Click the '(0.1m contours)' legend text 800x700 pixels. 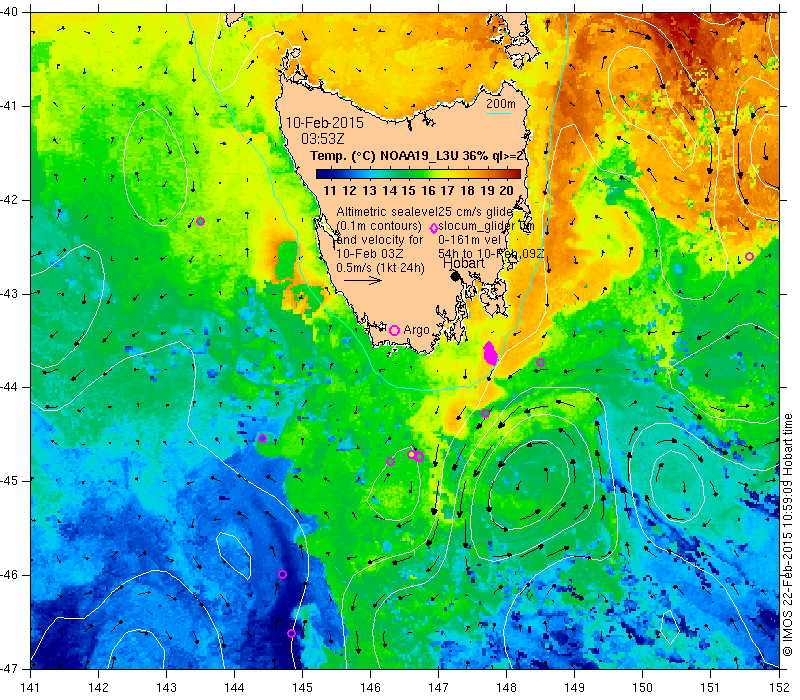pyautogui.click(x=379, y=226)
